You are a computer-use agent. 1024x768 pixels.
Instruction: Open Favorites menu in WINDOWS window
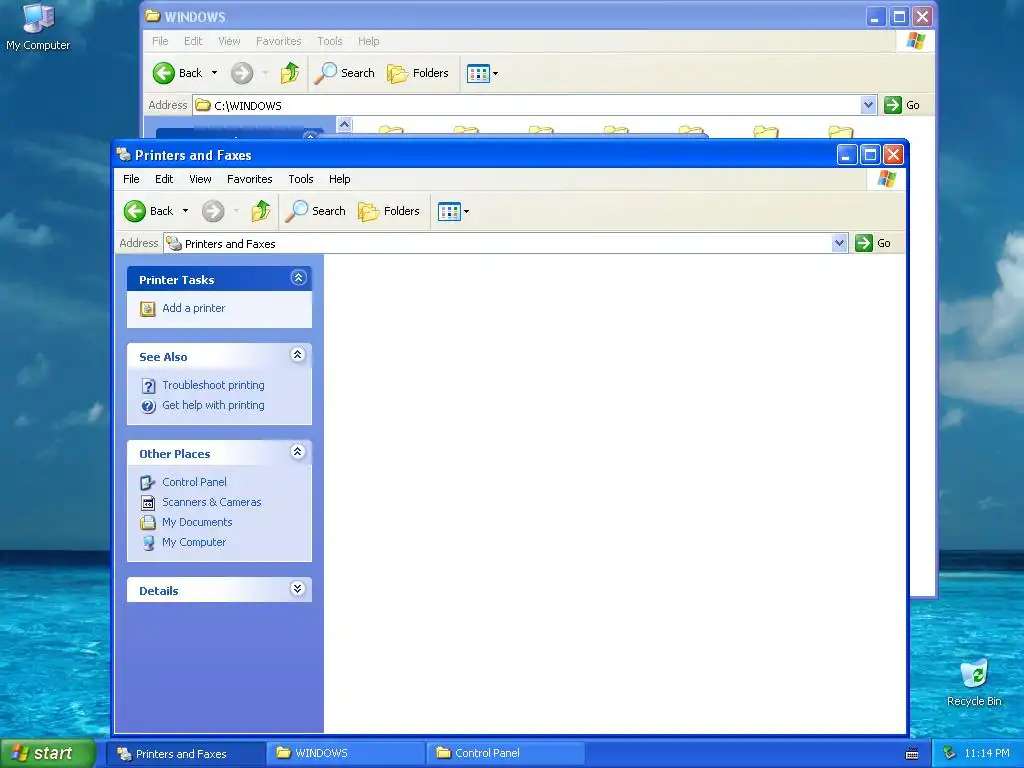click(279, 41)
